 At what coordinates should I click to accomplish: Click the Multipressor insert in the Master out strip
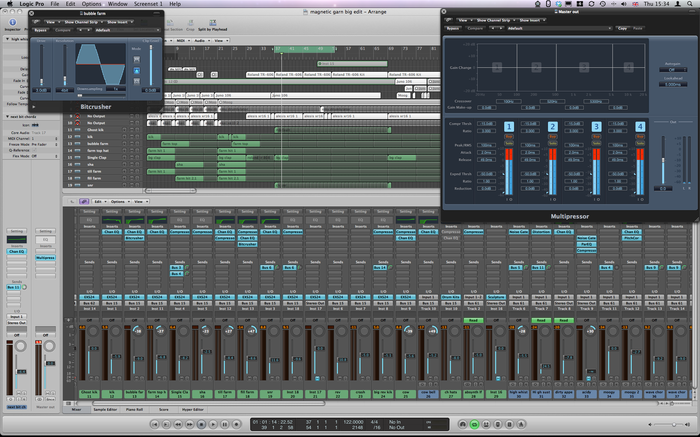pos(45,258)
